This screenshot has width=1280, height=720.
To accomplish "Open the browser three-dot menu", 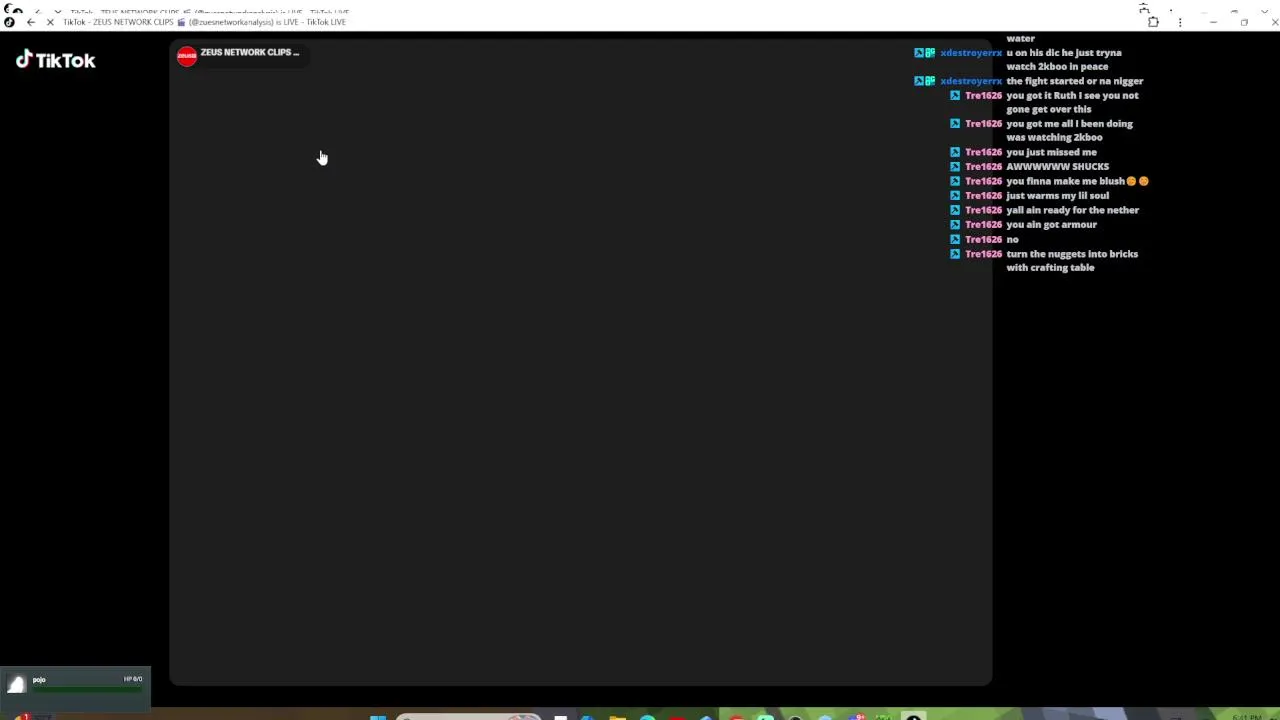I will pyautogui.click(x=1181, y=22).
